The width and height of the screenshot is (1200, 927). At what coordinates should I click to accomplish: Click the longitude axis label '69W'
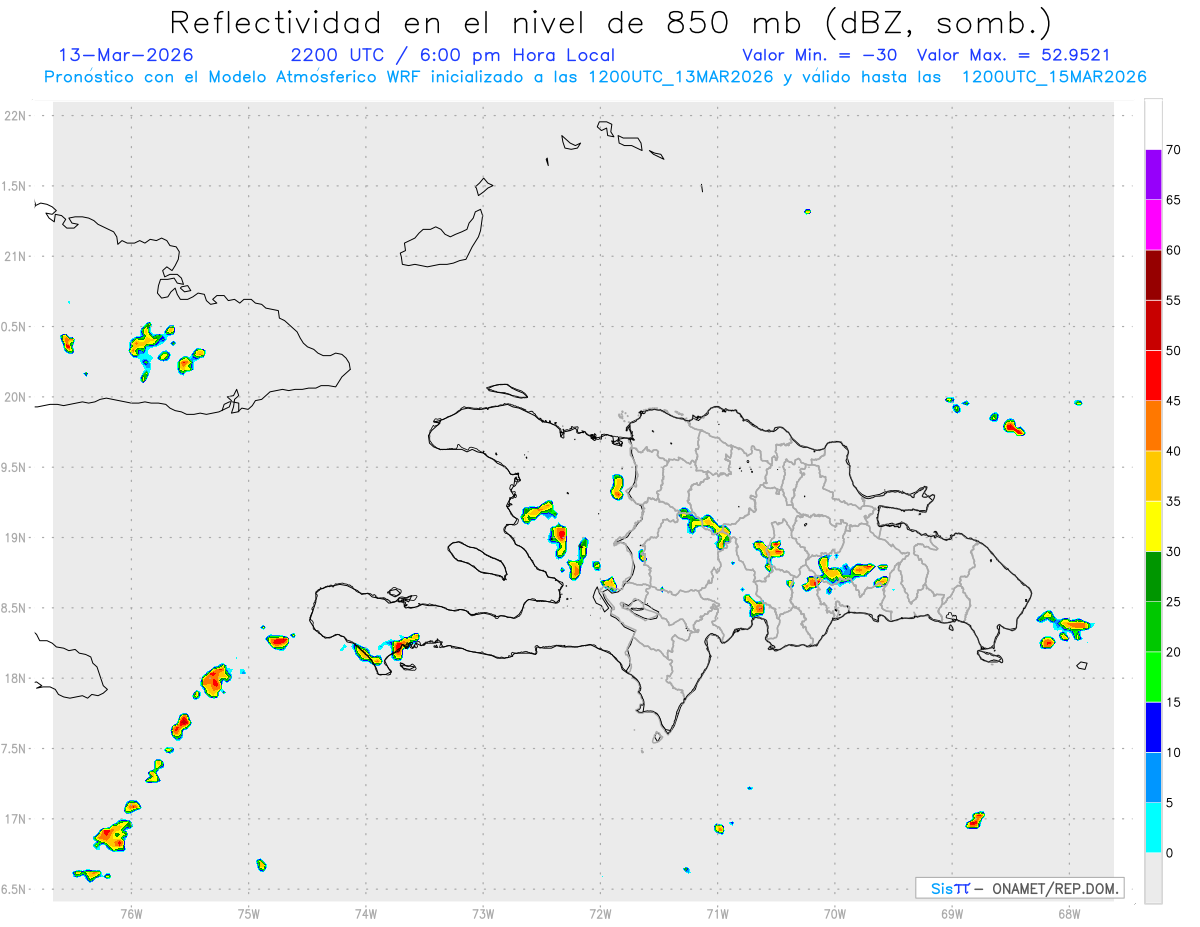pos(952,913)
